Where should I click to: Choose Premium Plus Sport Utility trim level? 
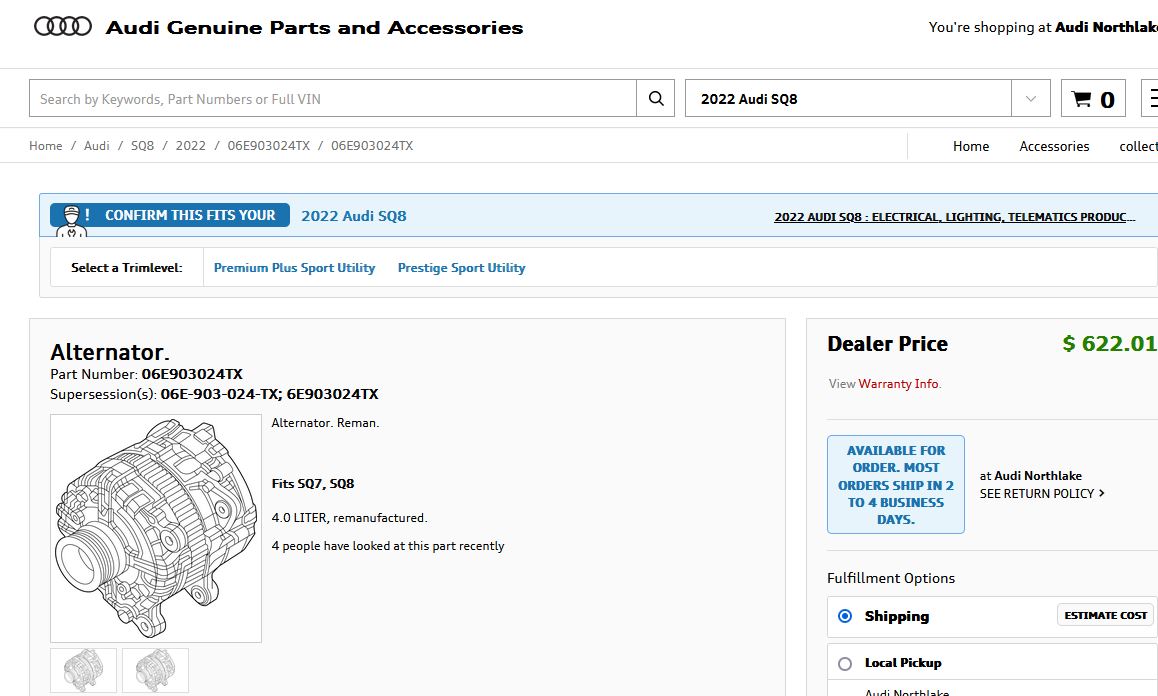pyautogui.click(x=295, y=267)
